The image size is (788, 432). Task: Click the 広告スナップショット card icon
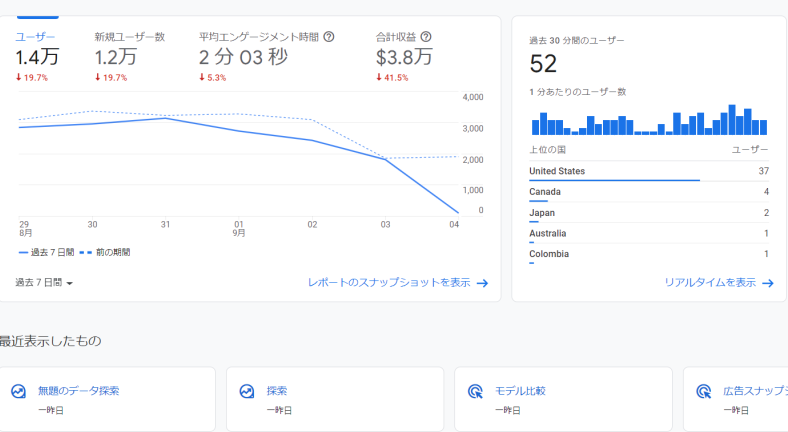click(x=703, y=392)
